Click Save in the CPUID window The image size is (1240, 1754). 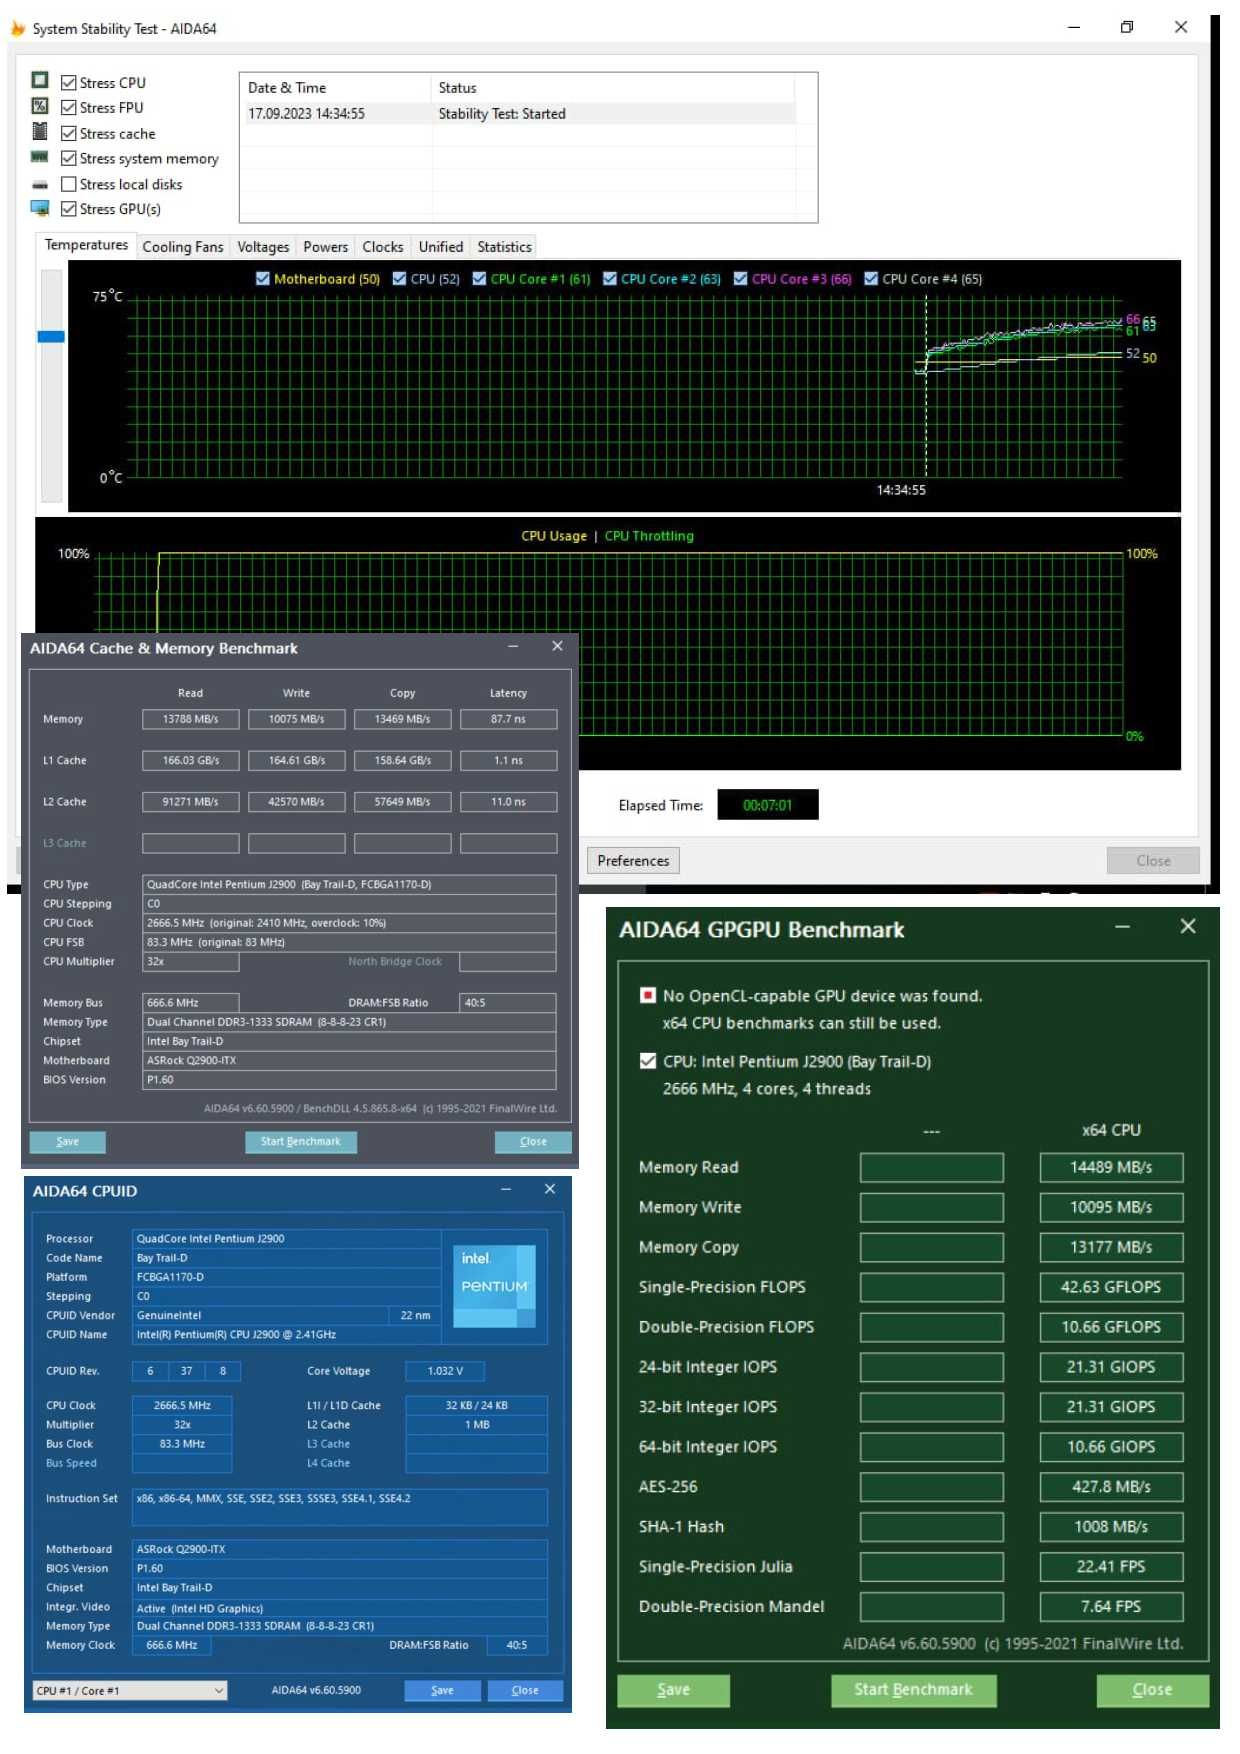(x=442, y=1690)
